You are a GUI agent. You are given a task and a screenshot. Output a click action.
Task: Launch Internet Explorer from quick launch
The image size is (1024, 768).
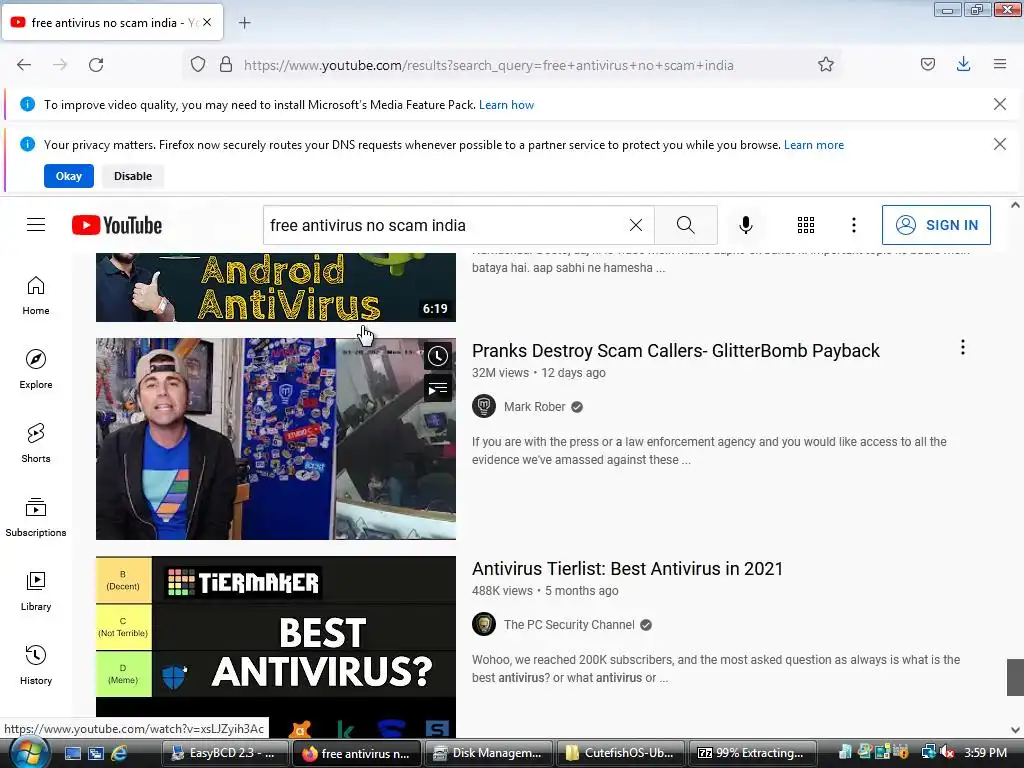120,753
